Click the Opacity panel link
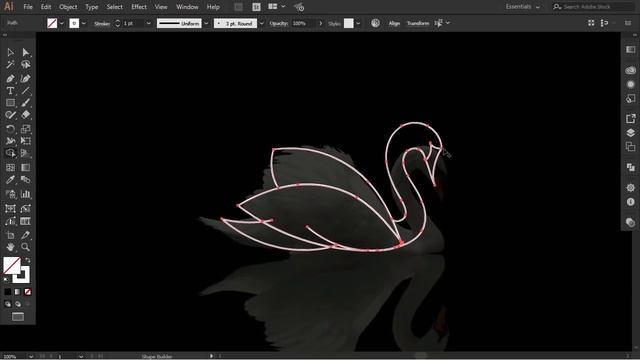Screen dimensions: 640x360 point(279,24)
